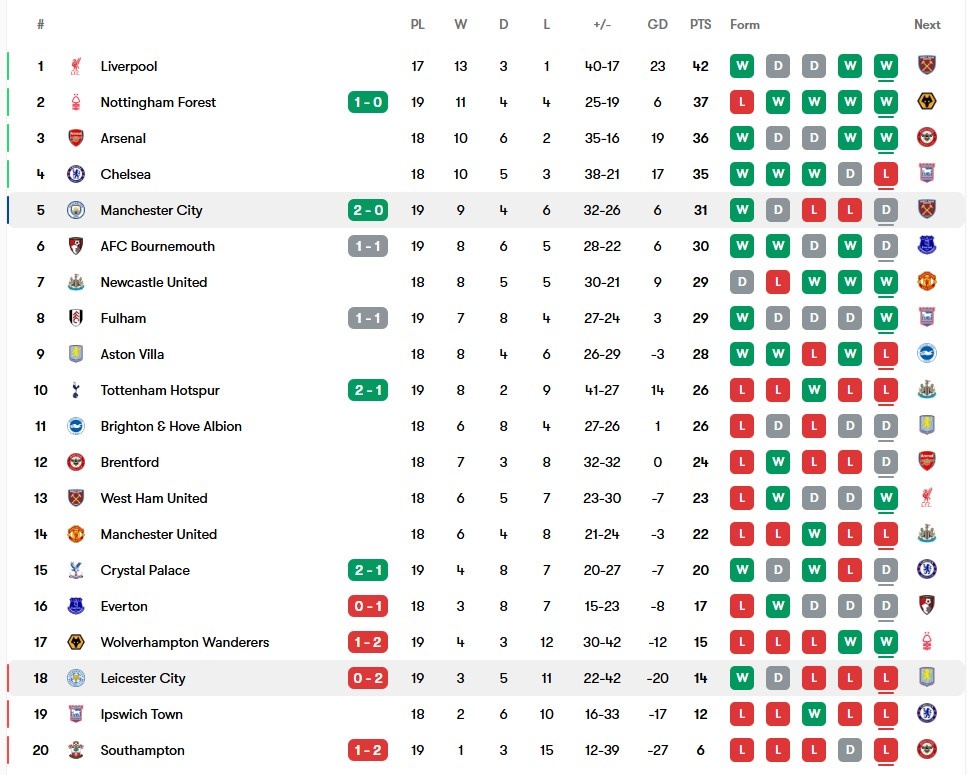Click Chelsea's badge next to team name
This screenshot has height=775, width=967.
point(75,174)
